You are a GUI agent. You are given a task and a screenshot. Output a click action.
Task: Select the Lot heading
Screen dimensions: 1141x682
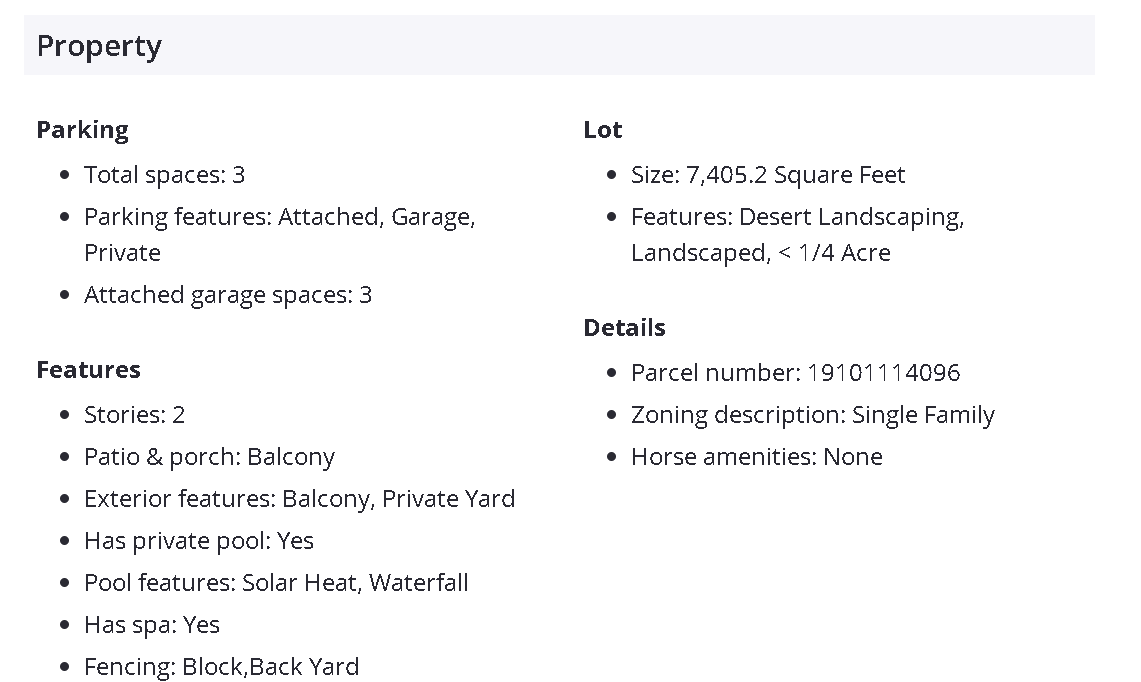(602, 130)
